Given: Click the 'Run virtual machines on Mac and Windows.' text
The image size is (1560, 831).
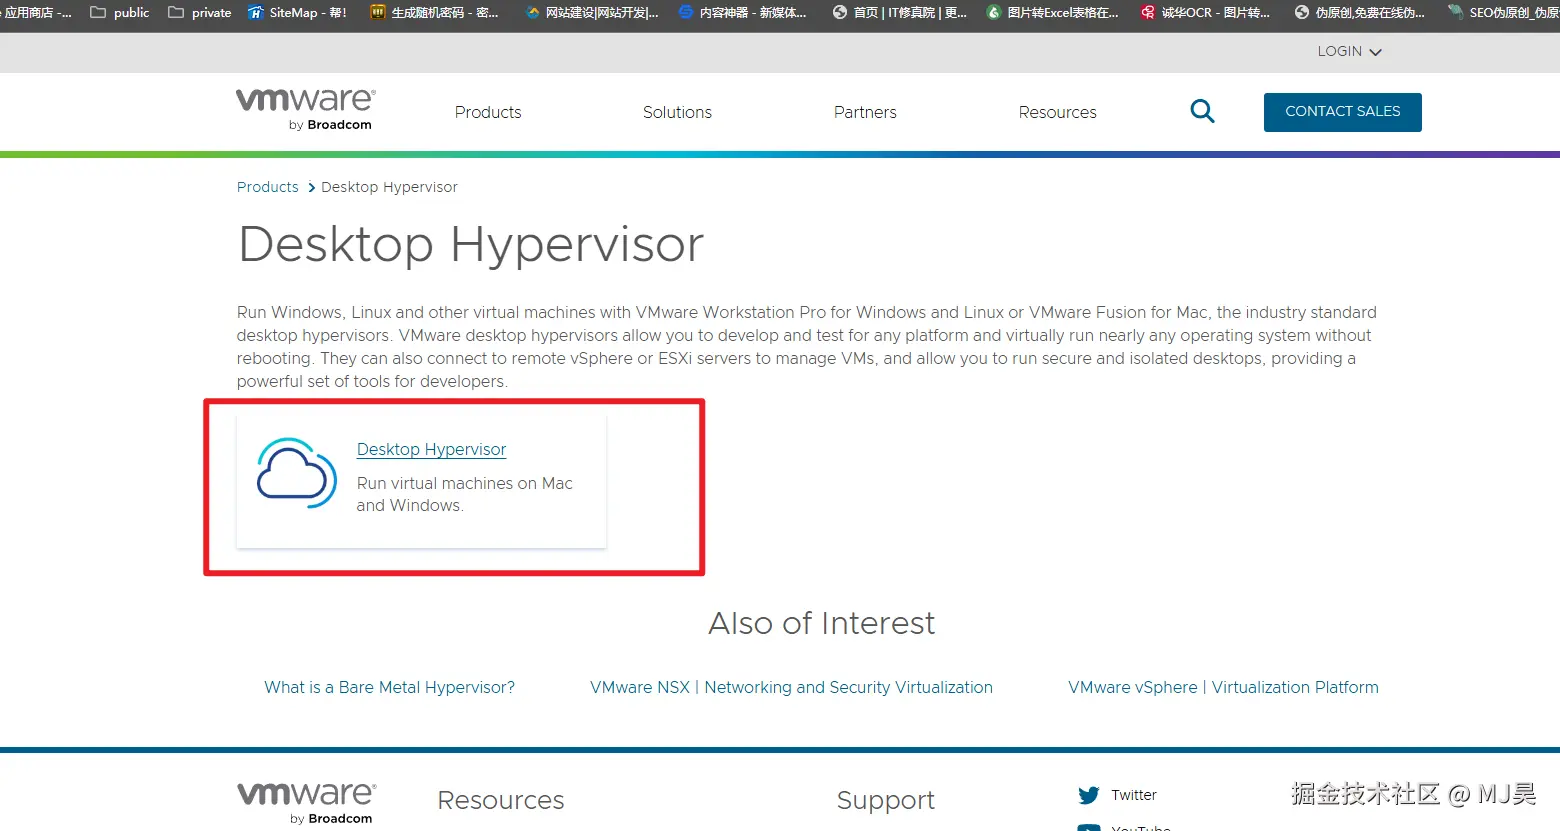Looking at the screenshot, I should click(x=464, y=494).
